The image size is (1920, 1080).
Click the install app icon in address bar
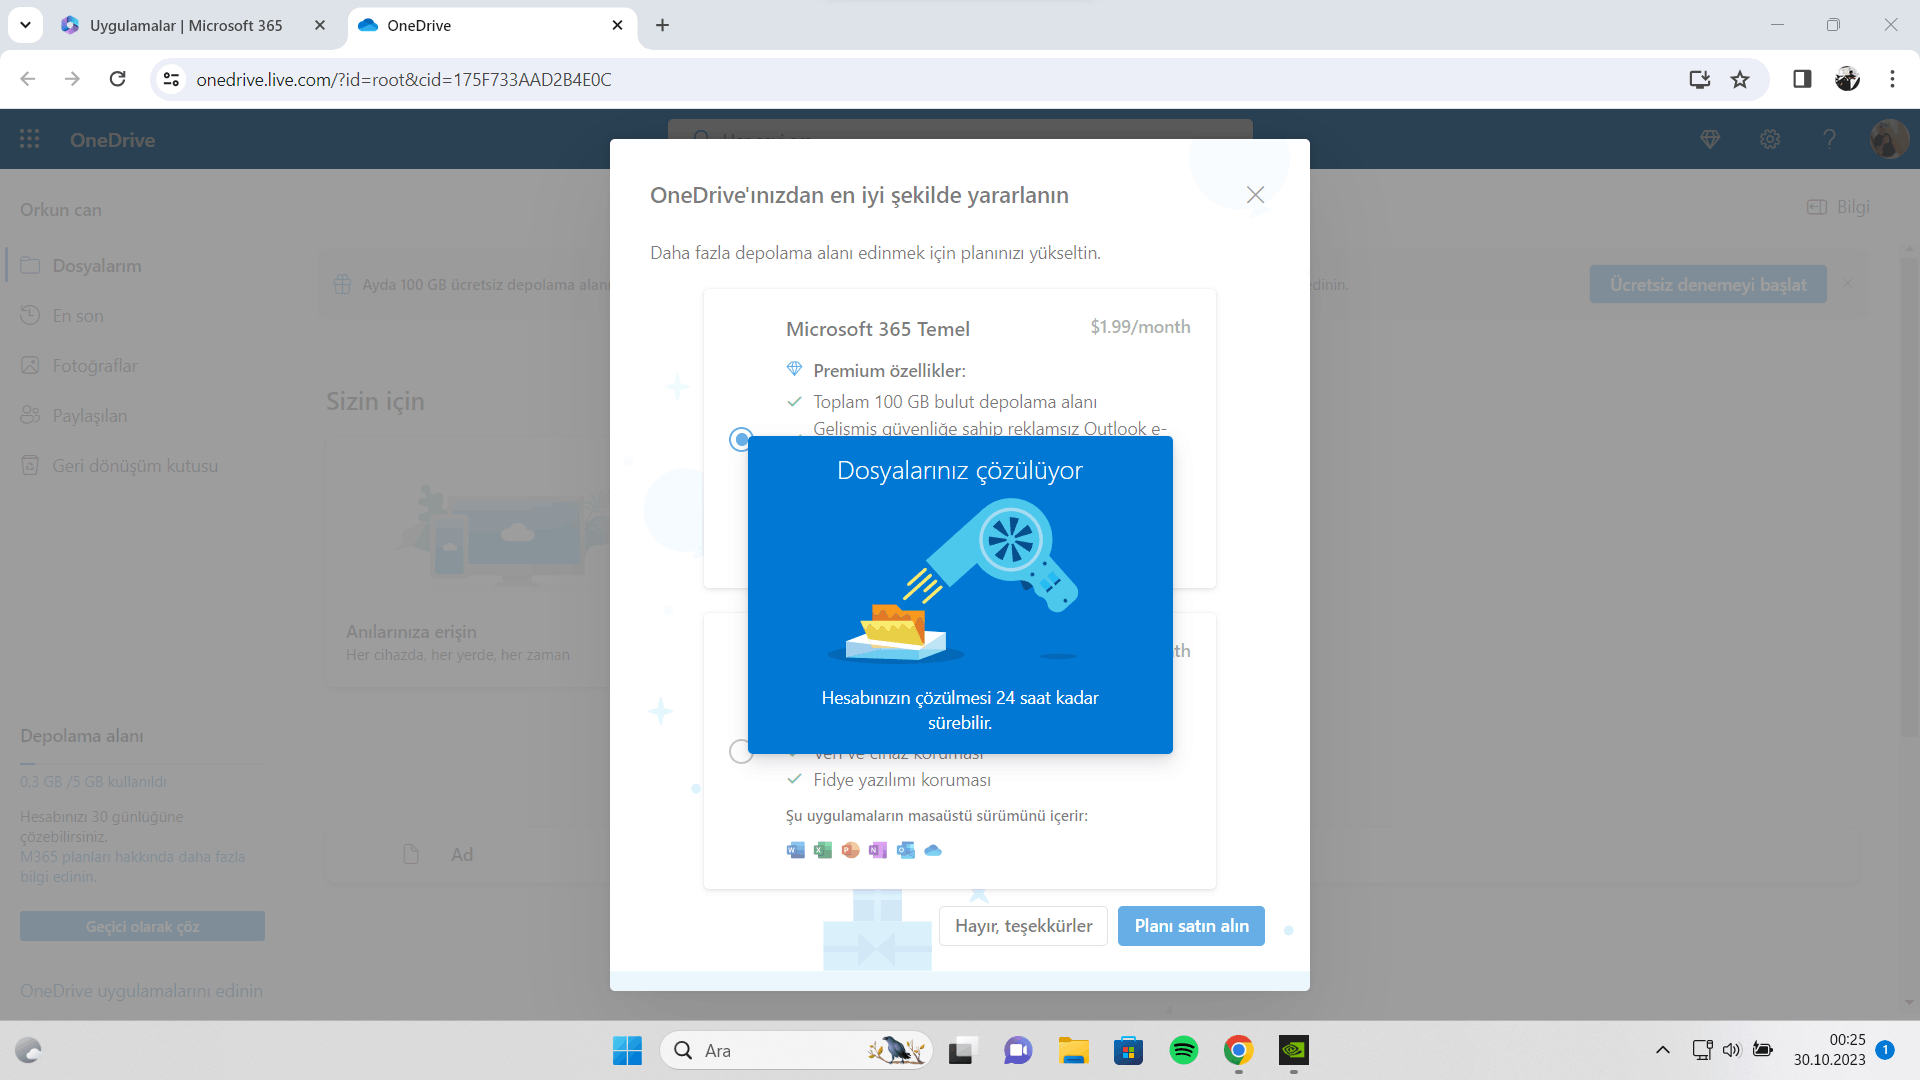1699,79
